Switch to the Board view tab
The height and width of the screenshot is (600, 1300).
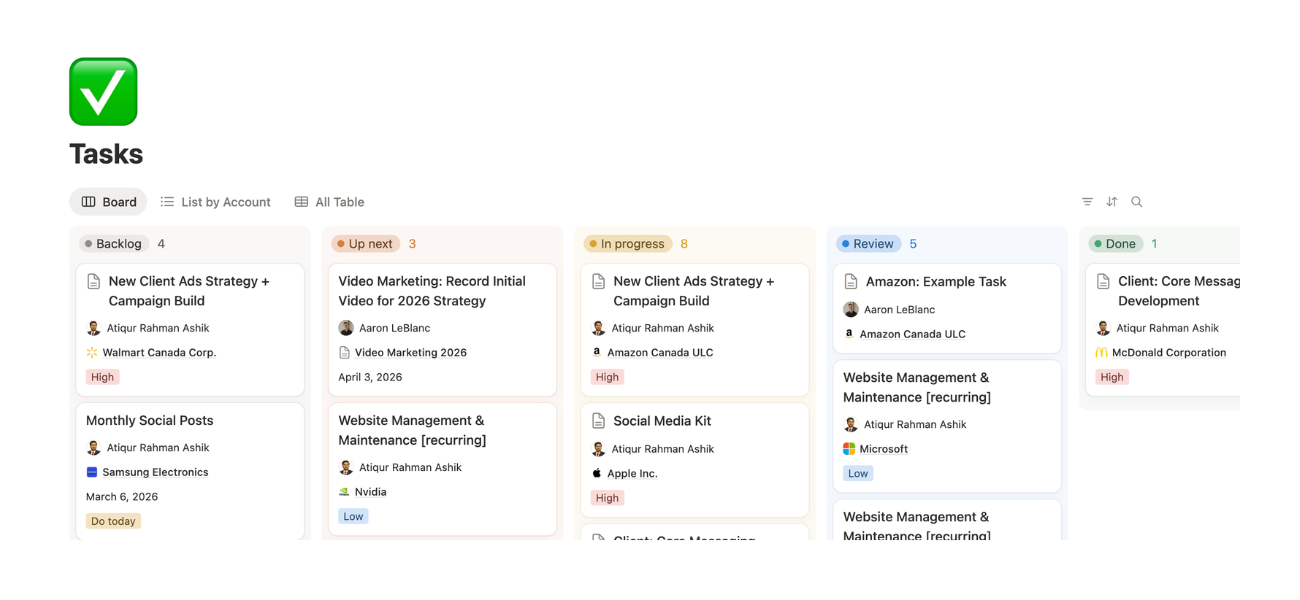108,202
